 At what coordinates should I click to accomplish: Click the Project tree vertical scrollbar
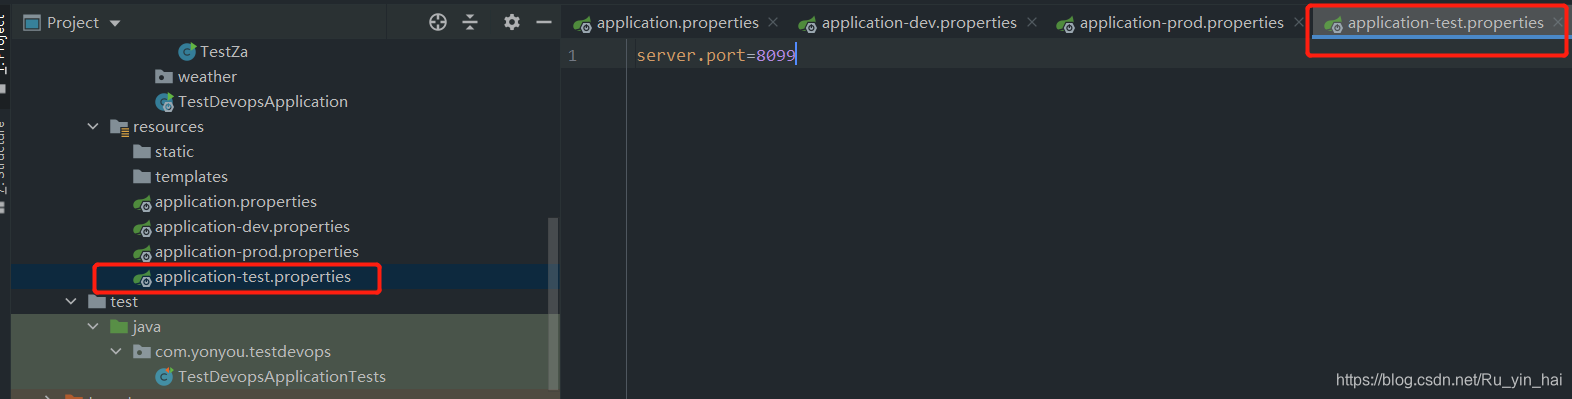click(553, 304)
